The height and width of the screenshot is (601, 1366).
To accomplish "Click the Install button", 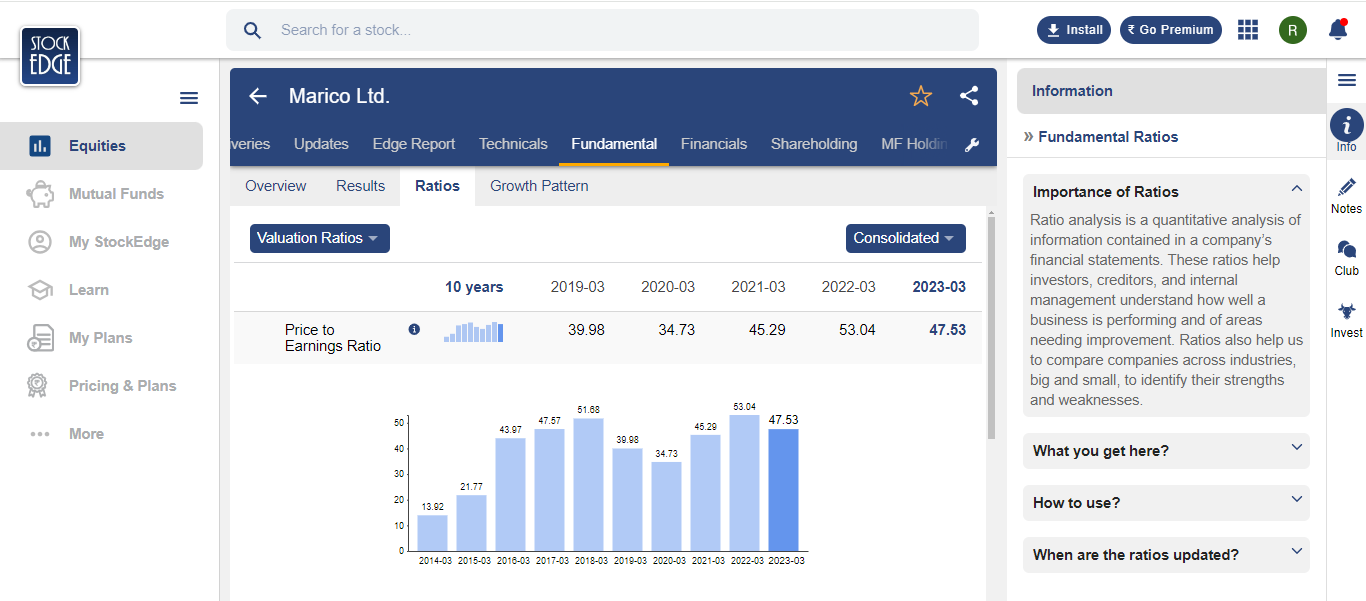I will point(1074,30).
